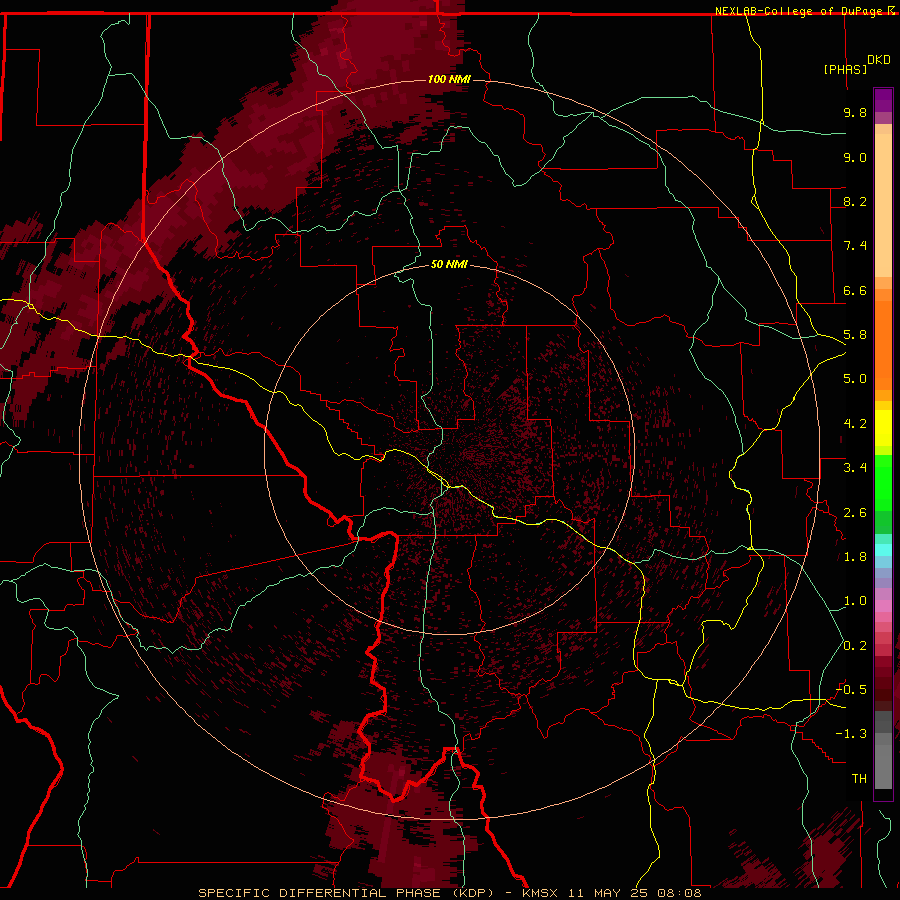The image size is (900, 900).
Task: Click the 3.4 legend value
Action: pos(855,468)
